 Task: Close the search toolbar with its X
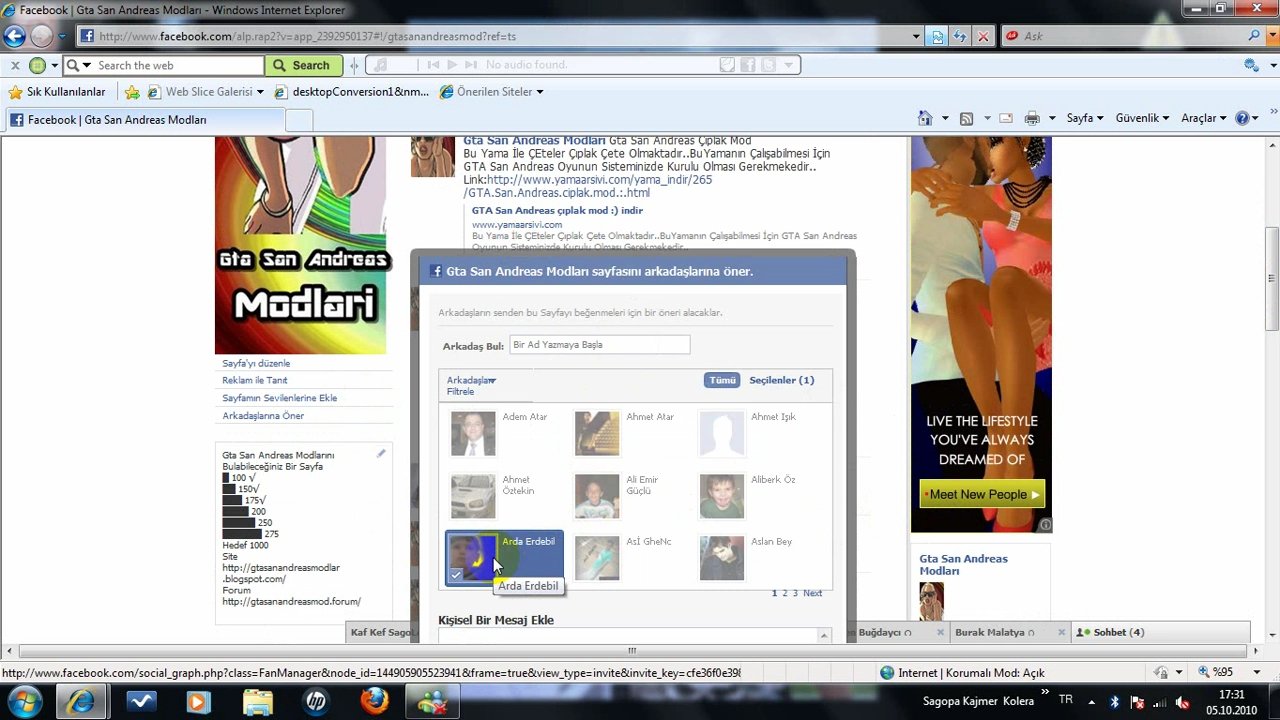point(14,65)
